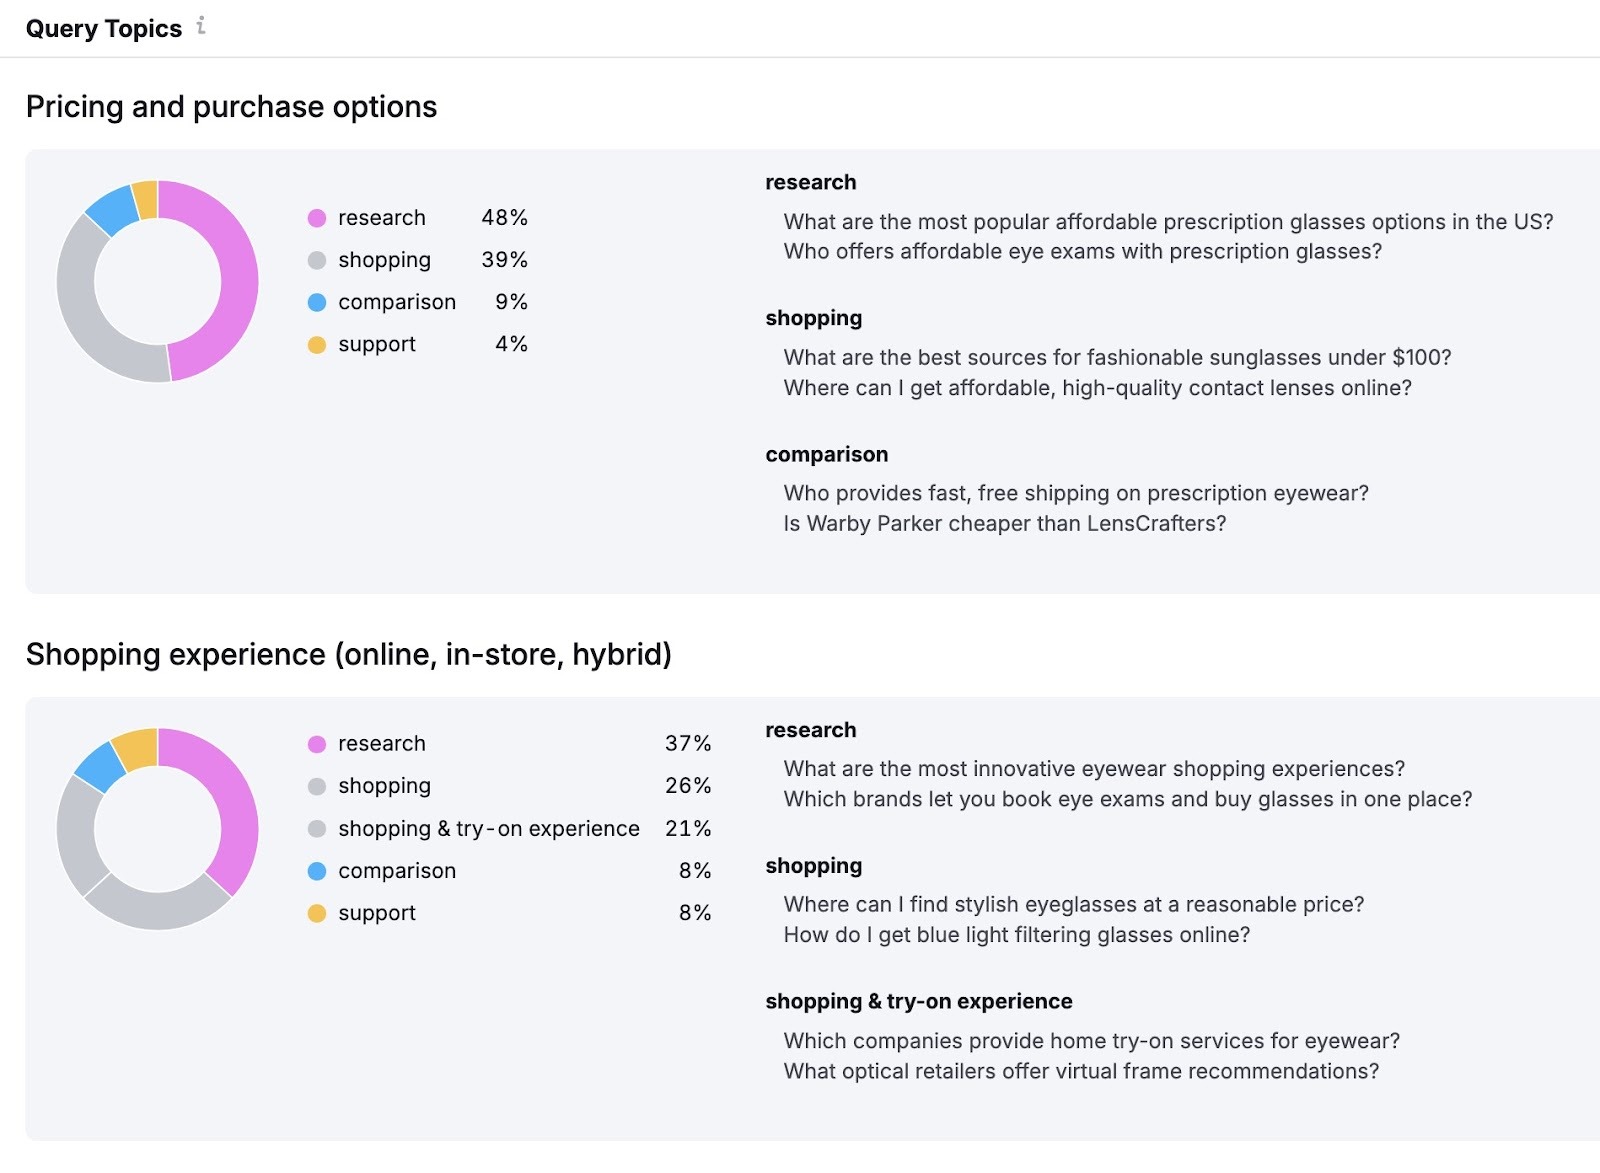Click the yellow support legend dot in top chart
The height and width of the screenshot is (1173, 1600).
(316, 343)
